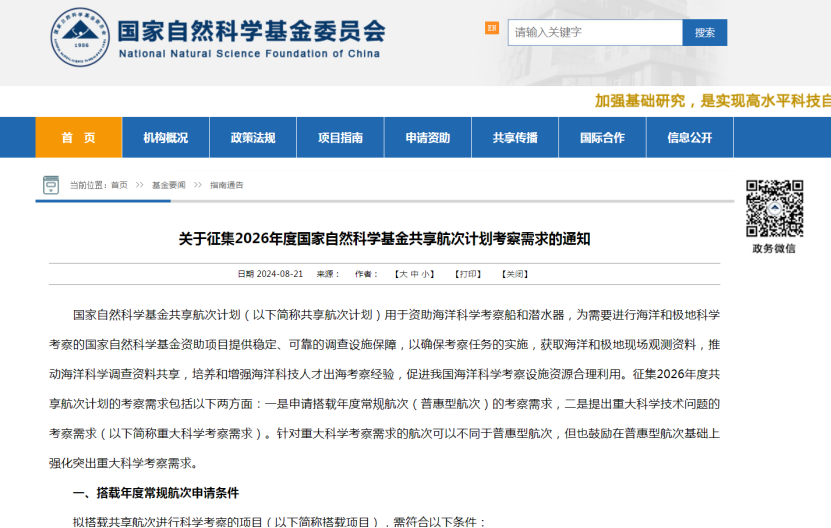
Task: Click the NSFC circular logo emblem
Action: click(80, 37)
